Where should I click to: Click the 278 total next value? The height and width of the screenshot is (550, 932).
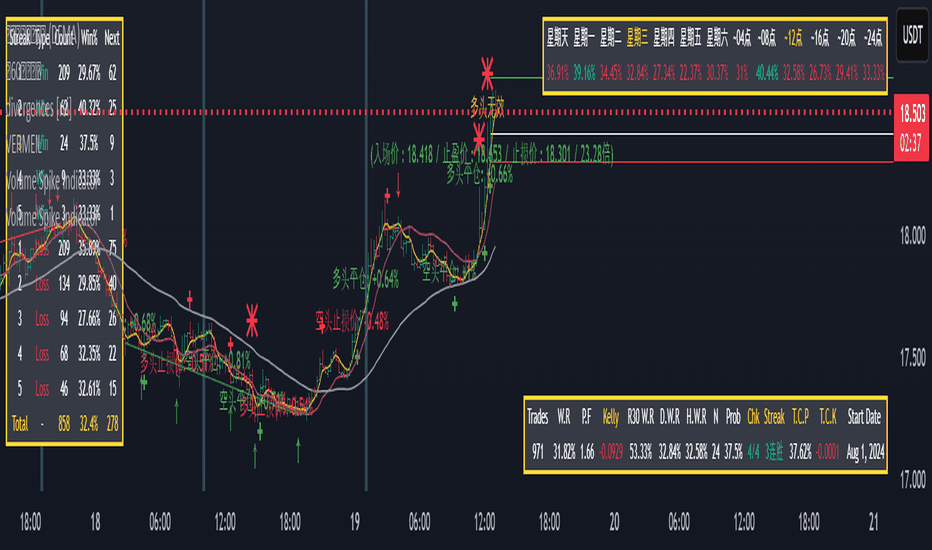[x=112, y=423]
